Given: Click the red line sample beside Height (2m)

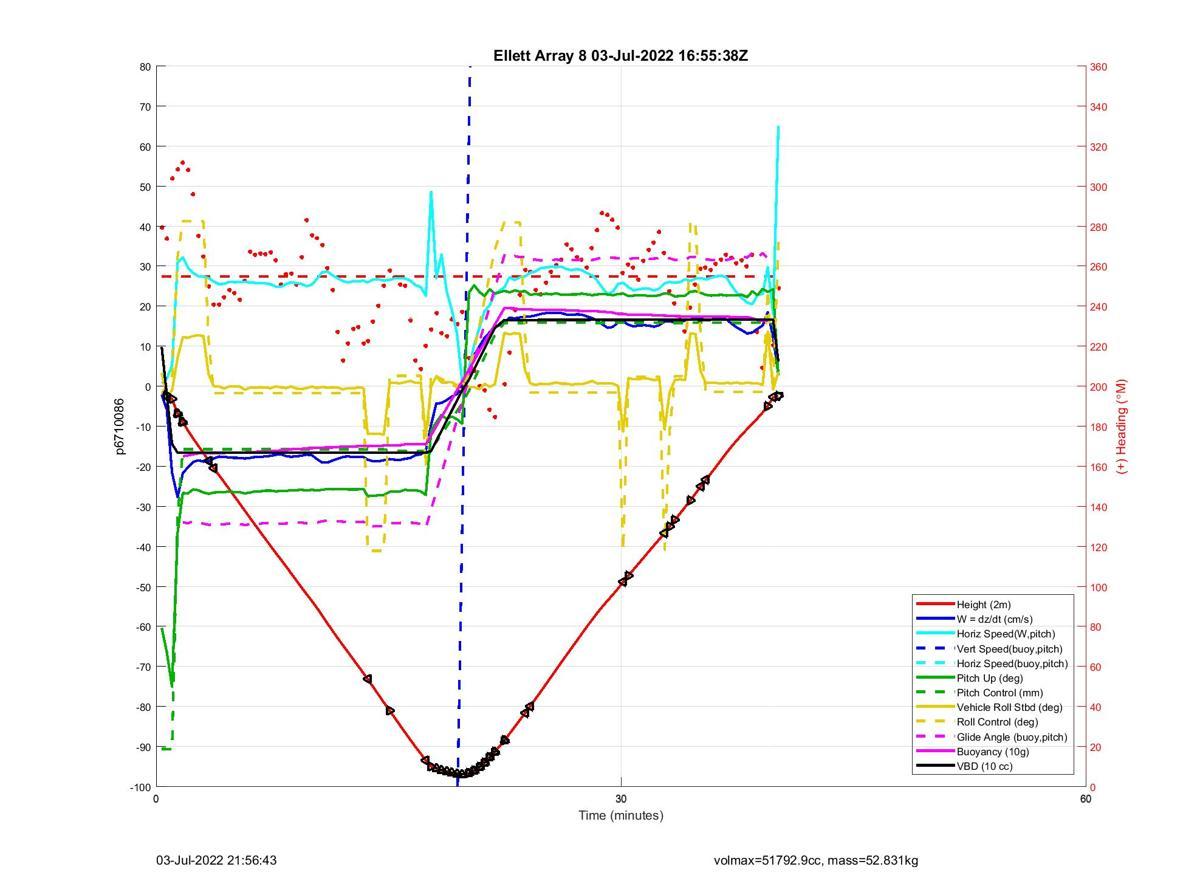Looking at the screenshot, I should (x=934, y=604).
